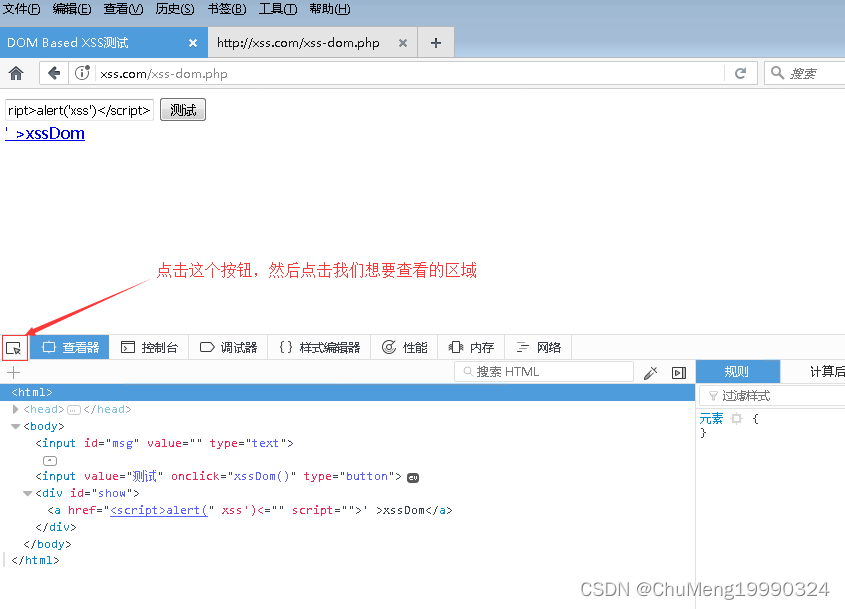
Task: Select the input onclick xssDom node
Action: (x=218, y=476)
